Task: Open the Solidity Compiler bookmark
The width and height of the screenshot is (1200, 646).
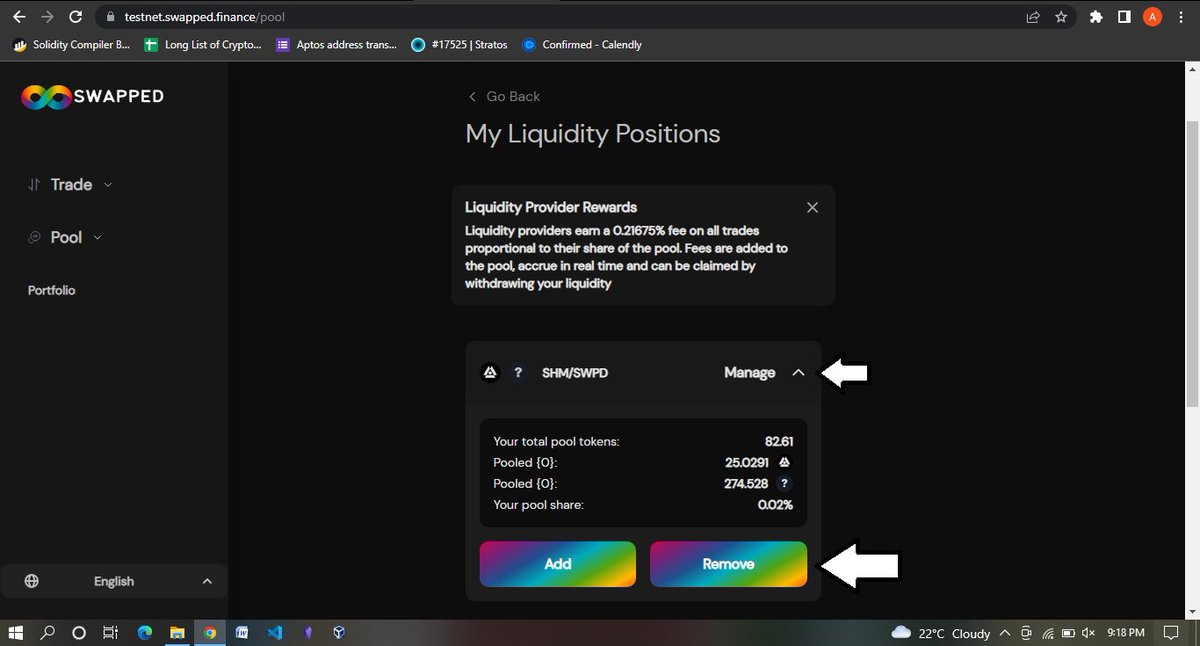Action: 72,44
